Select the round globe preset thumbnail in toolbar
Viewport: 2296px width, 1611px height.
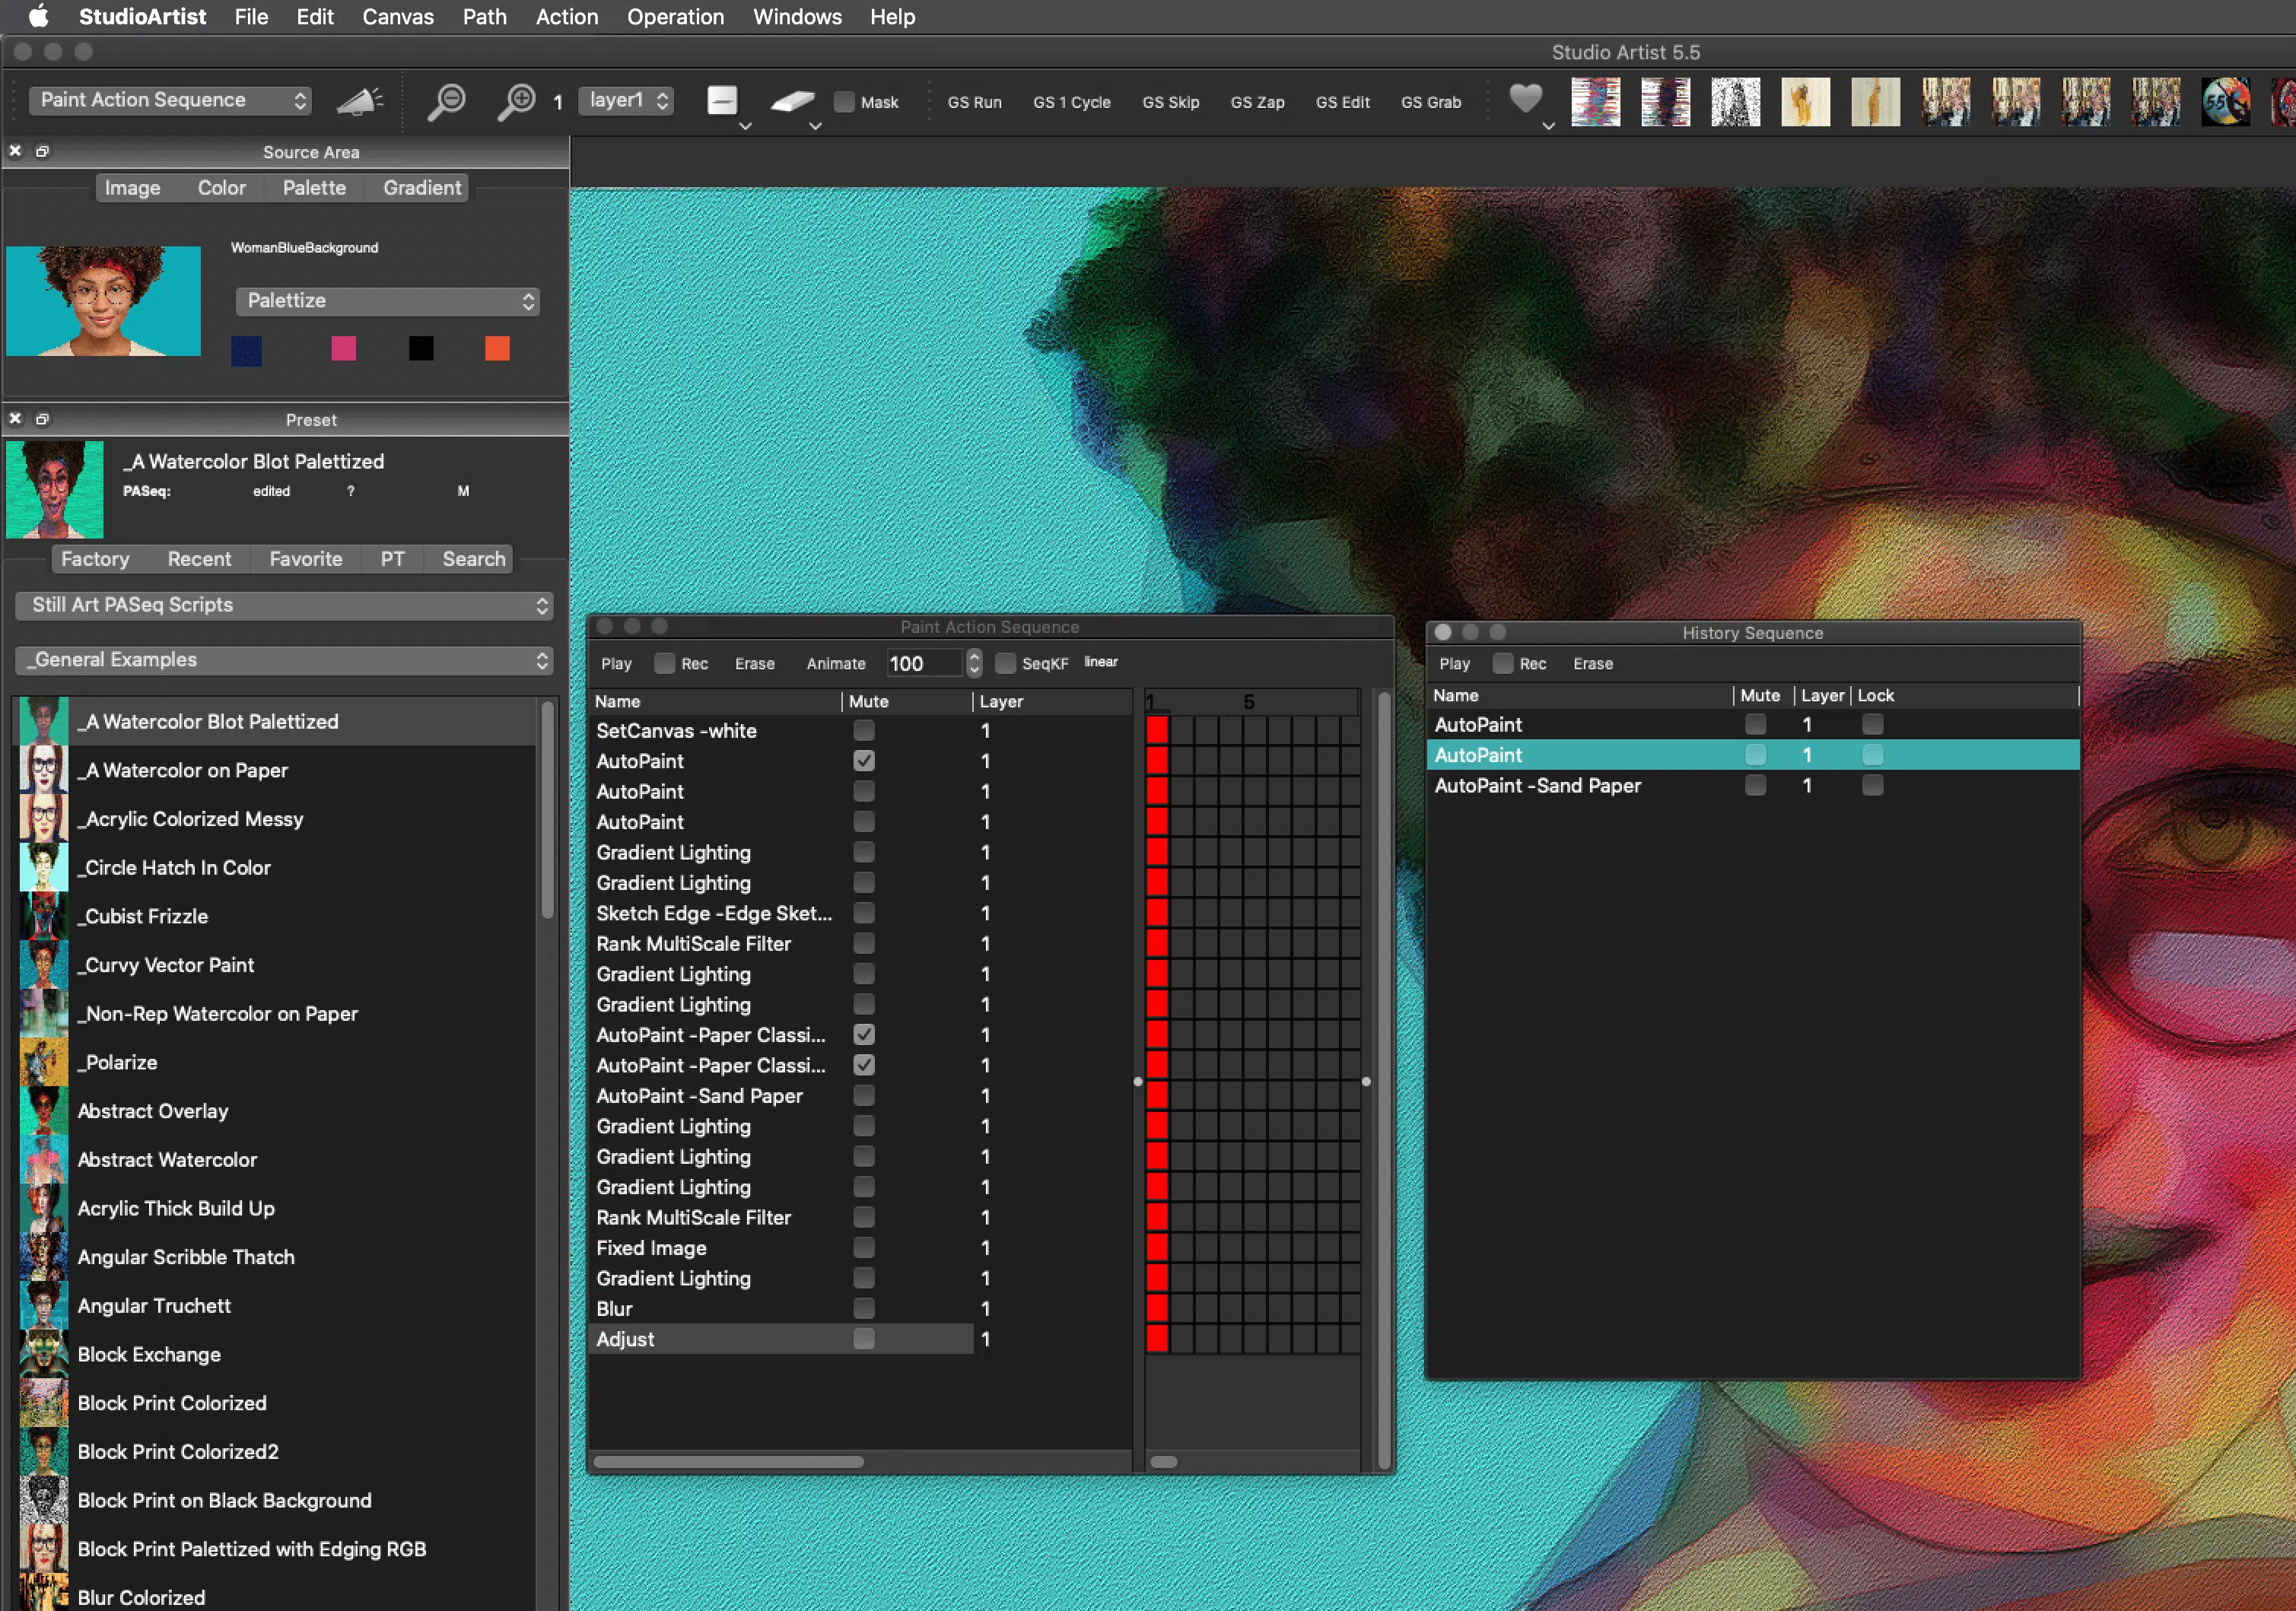[x=2225, y=101]
